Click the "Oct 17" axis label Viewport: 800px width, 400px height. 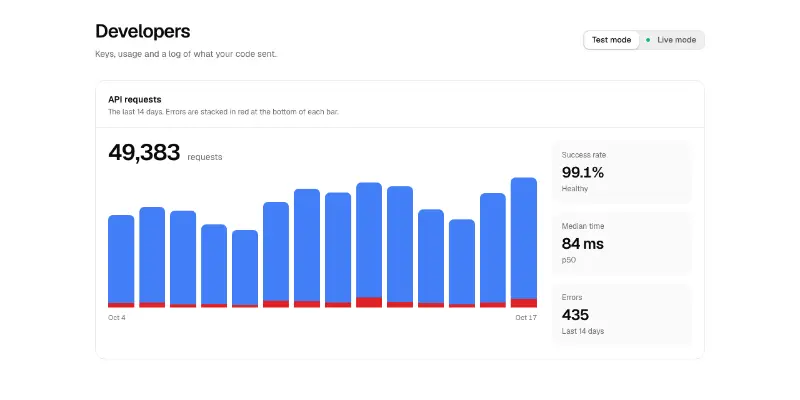coord(526,317)
